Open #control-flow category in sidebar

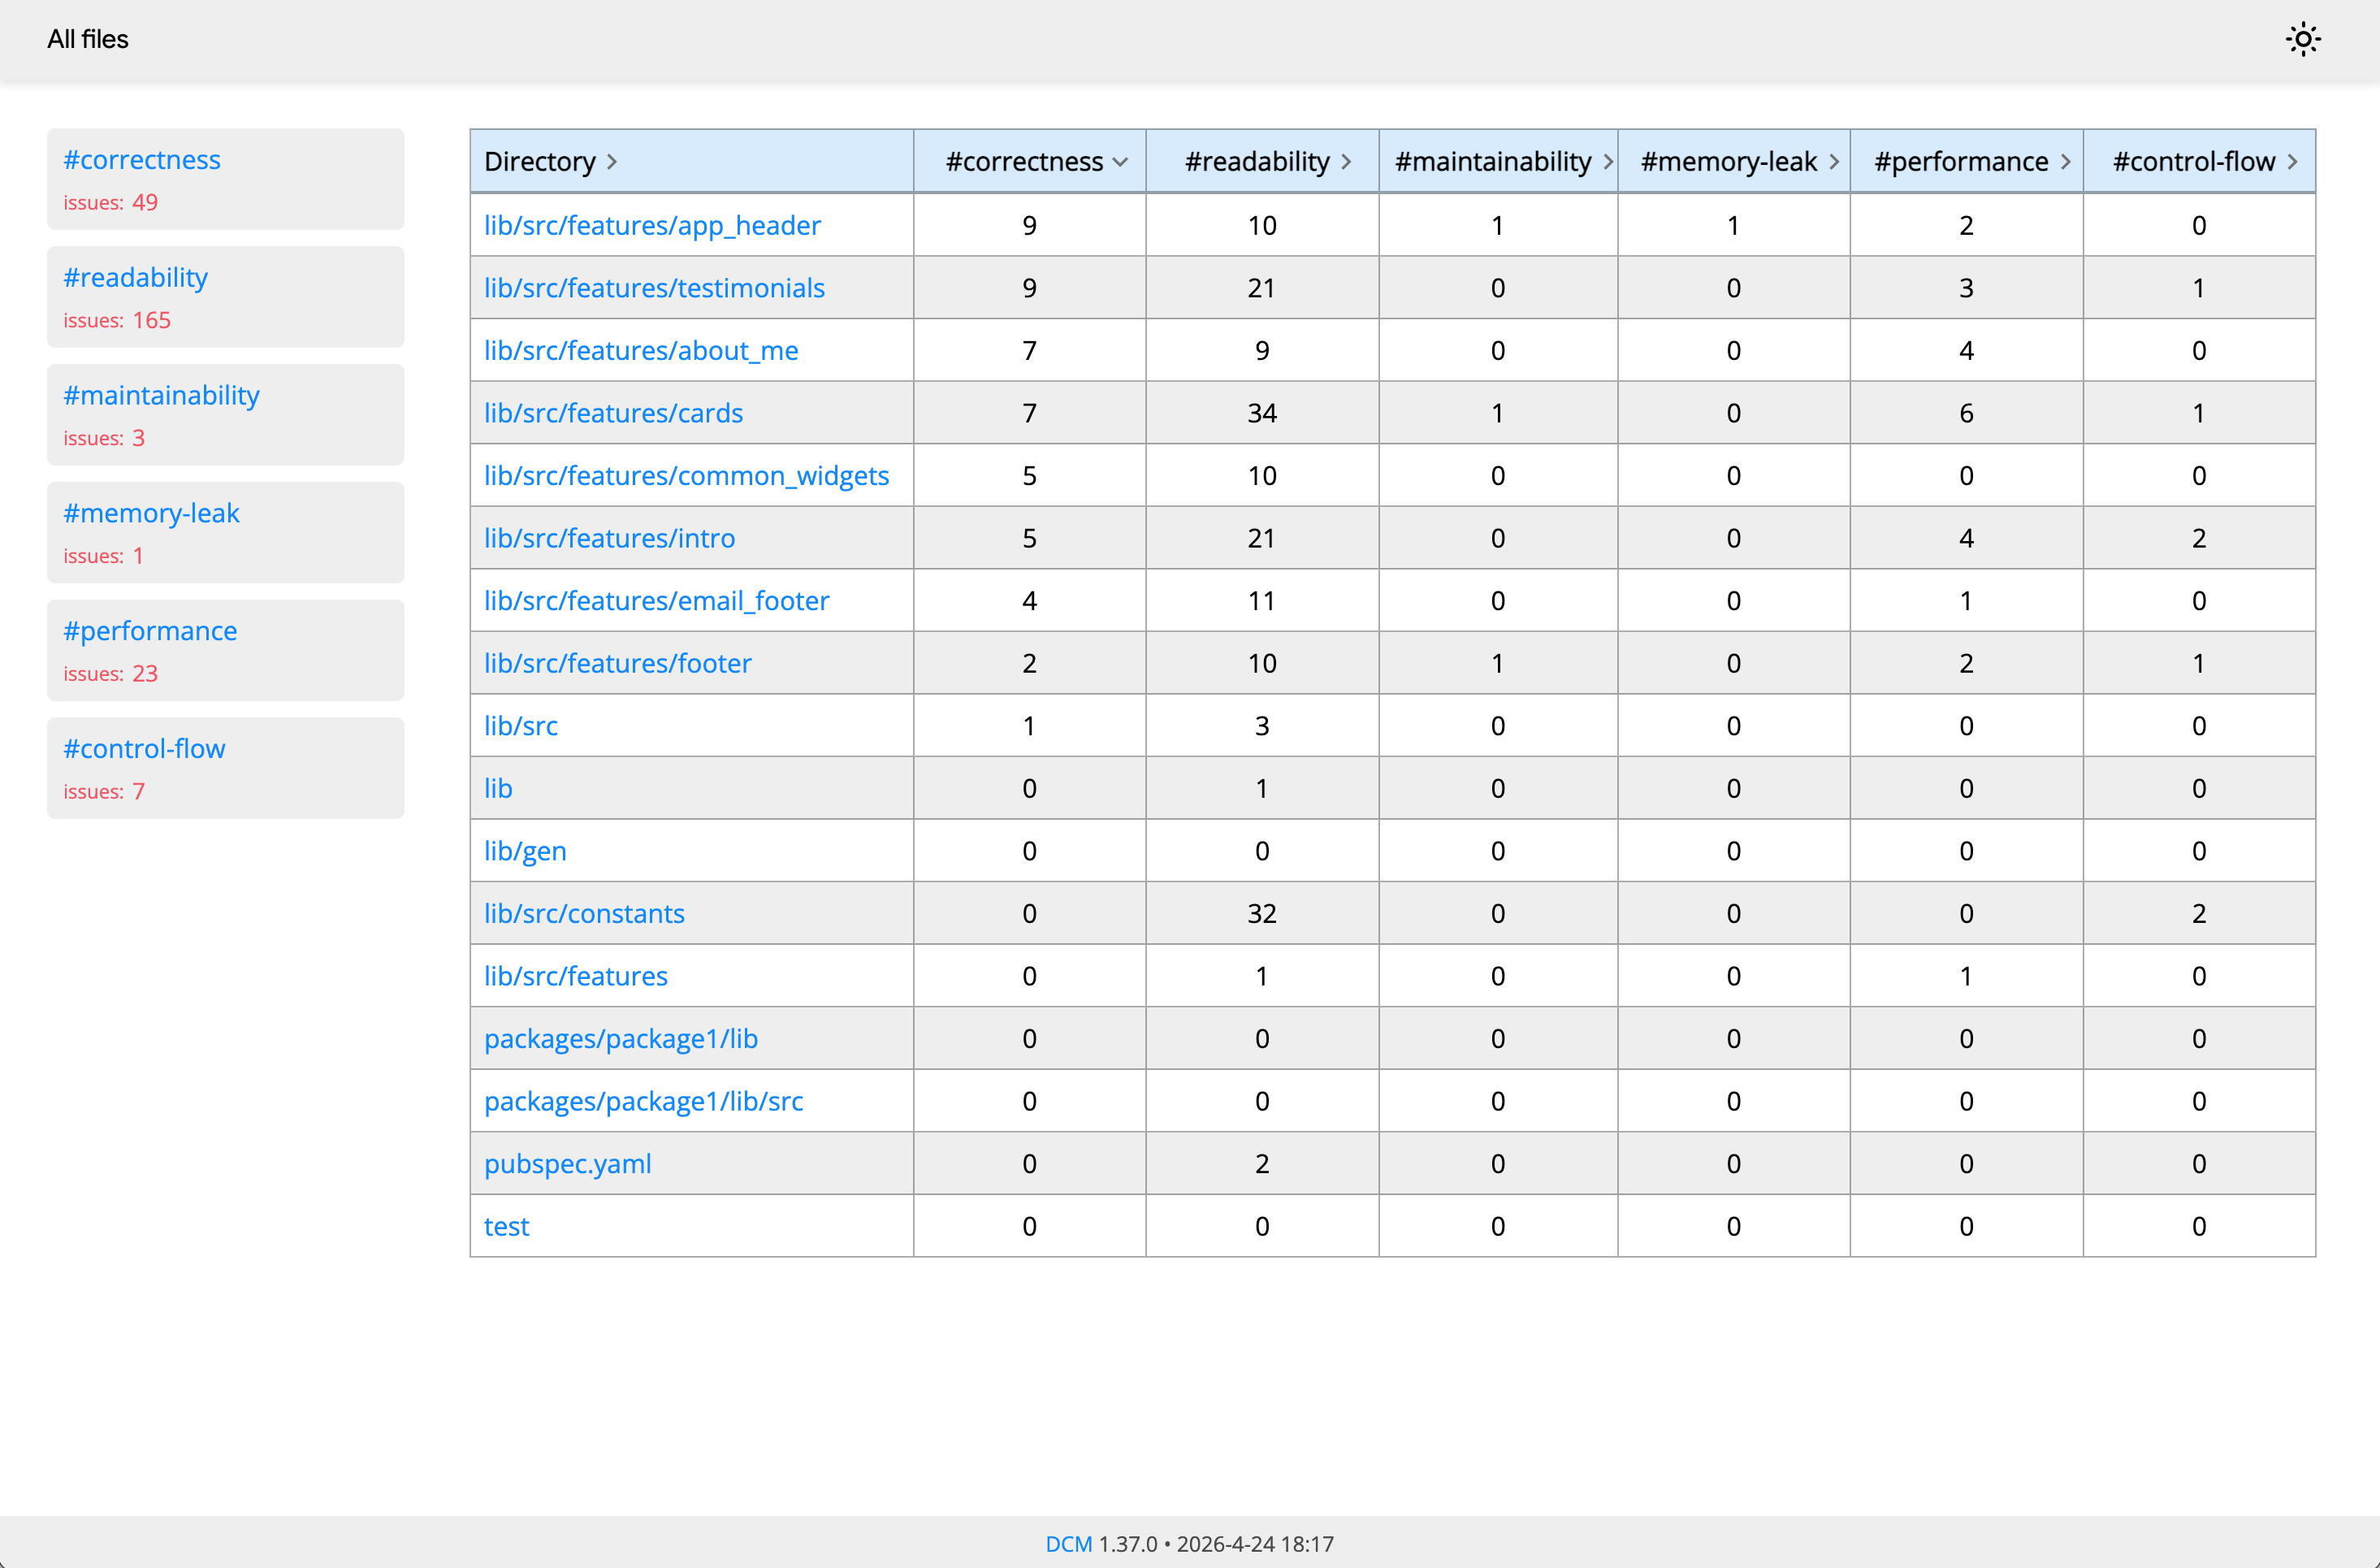pyautogui.click(x=144, y=749)
